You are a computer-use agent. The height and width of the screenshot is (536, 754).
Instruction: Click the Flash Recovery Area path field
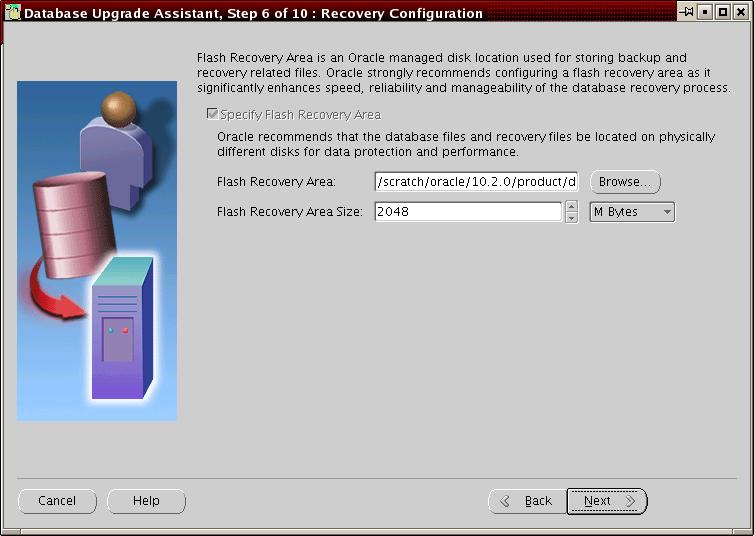[476, 182]
